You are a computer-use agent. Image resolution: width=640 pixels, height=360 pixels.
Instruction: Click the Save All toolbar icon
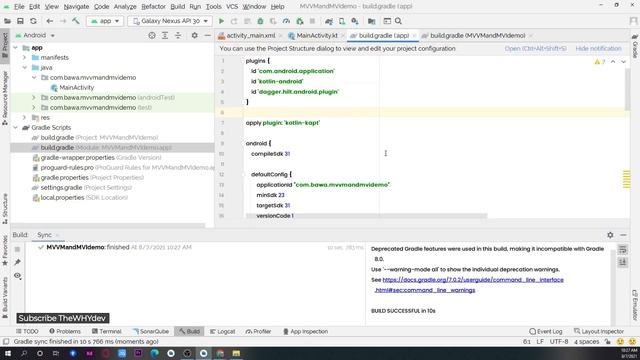click(20, 21)
